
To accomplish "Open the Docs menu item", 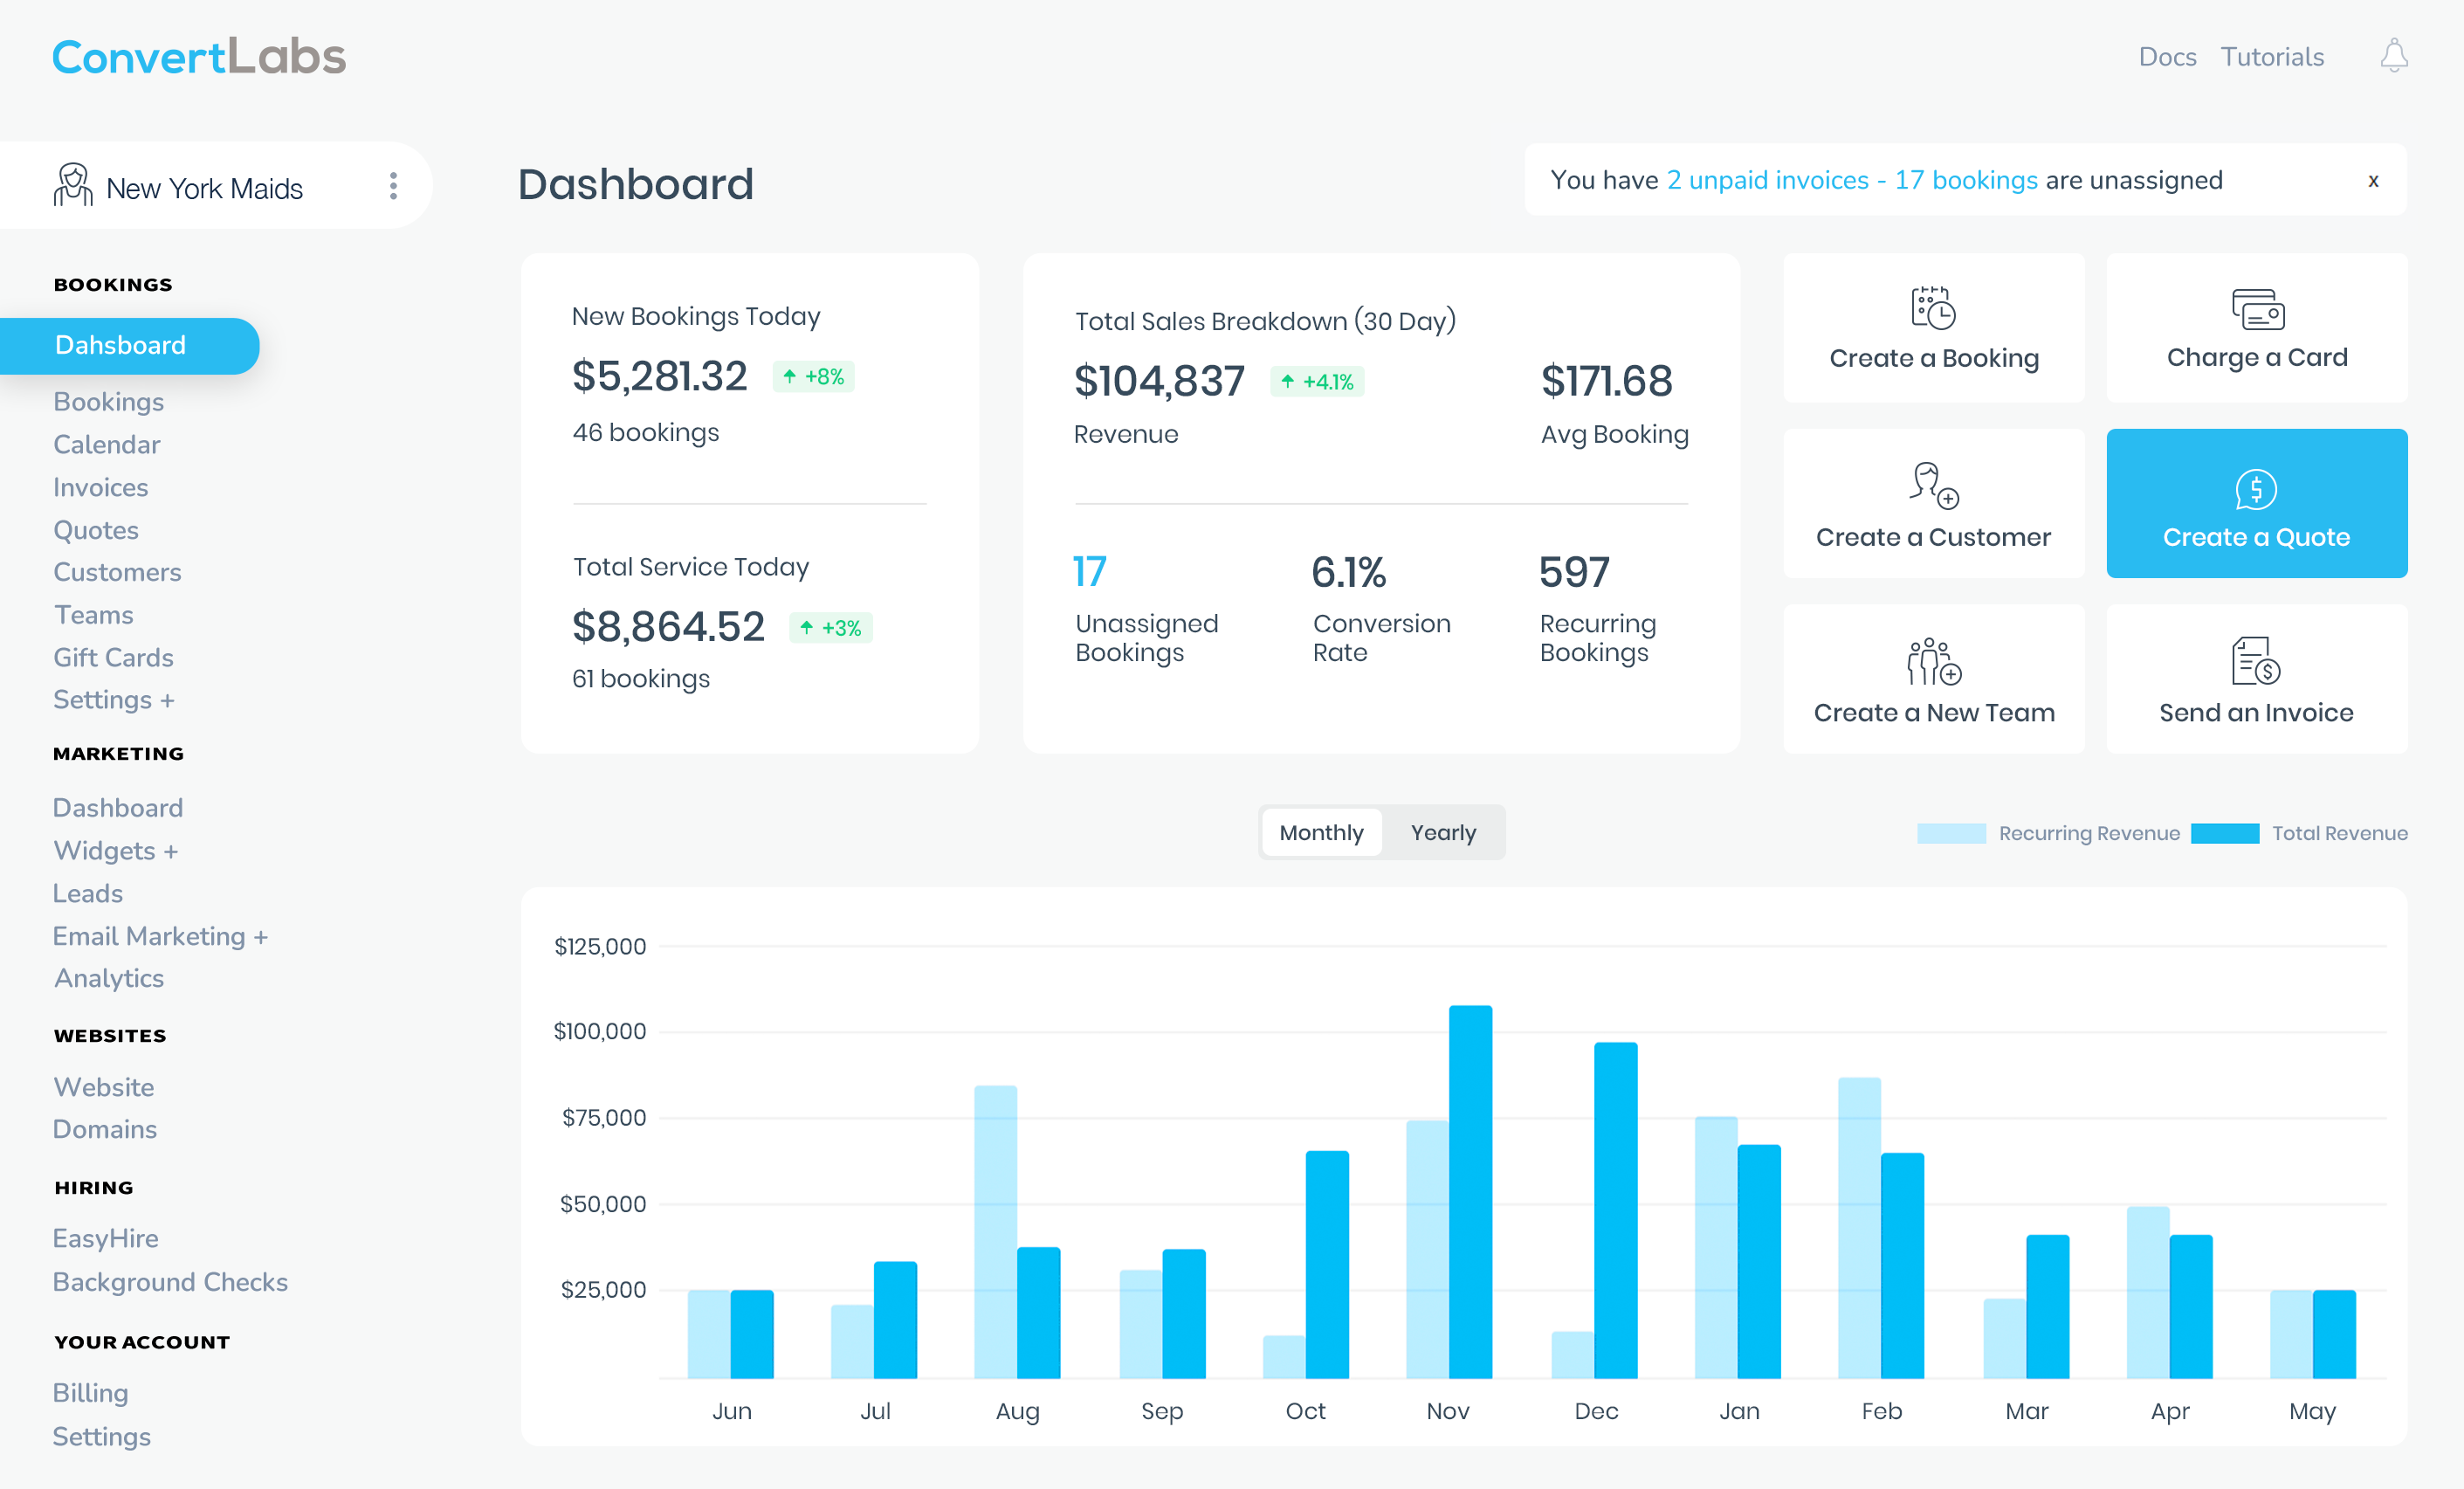I will 2166,57.
